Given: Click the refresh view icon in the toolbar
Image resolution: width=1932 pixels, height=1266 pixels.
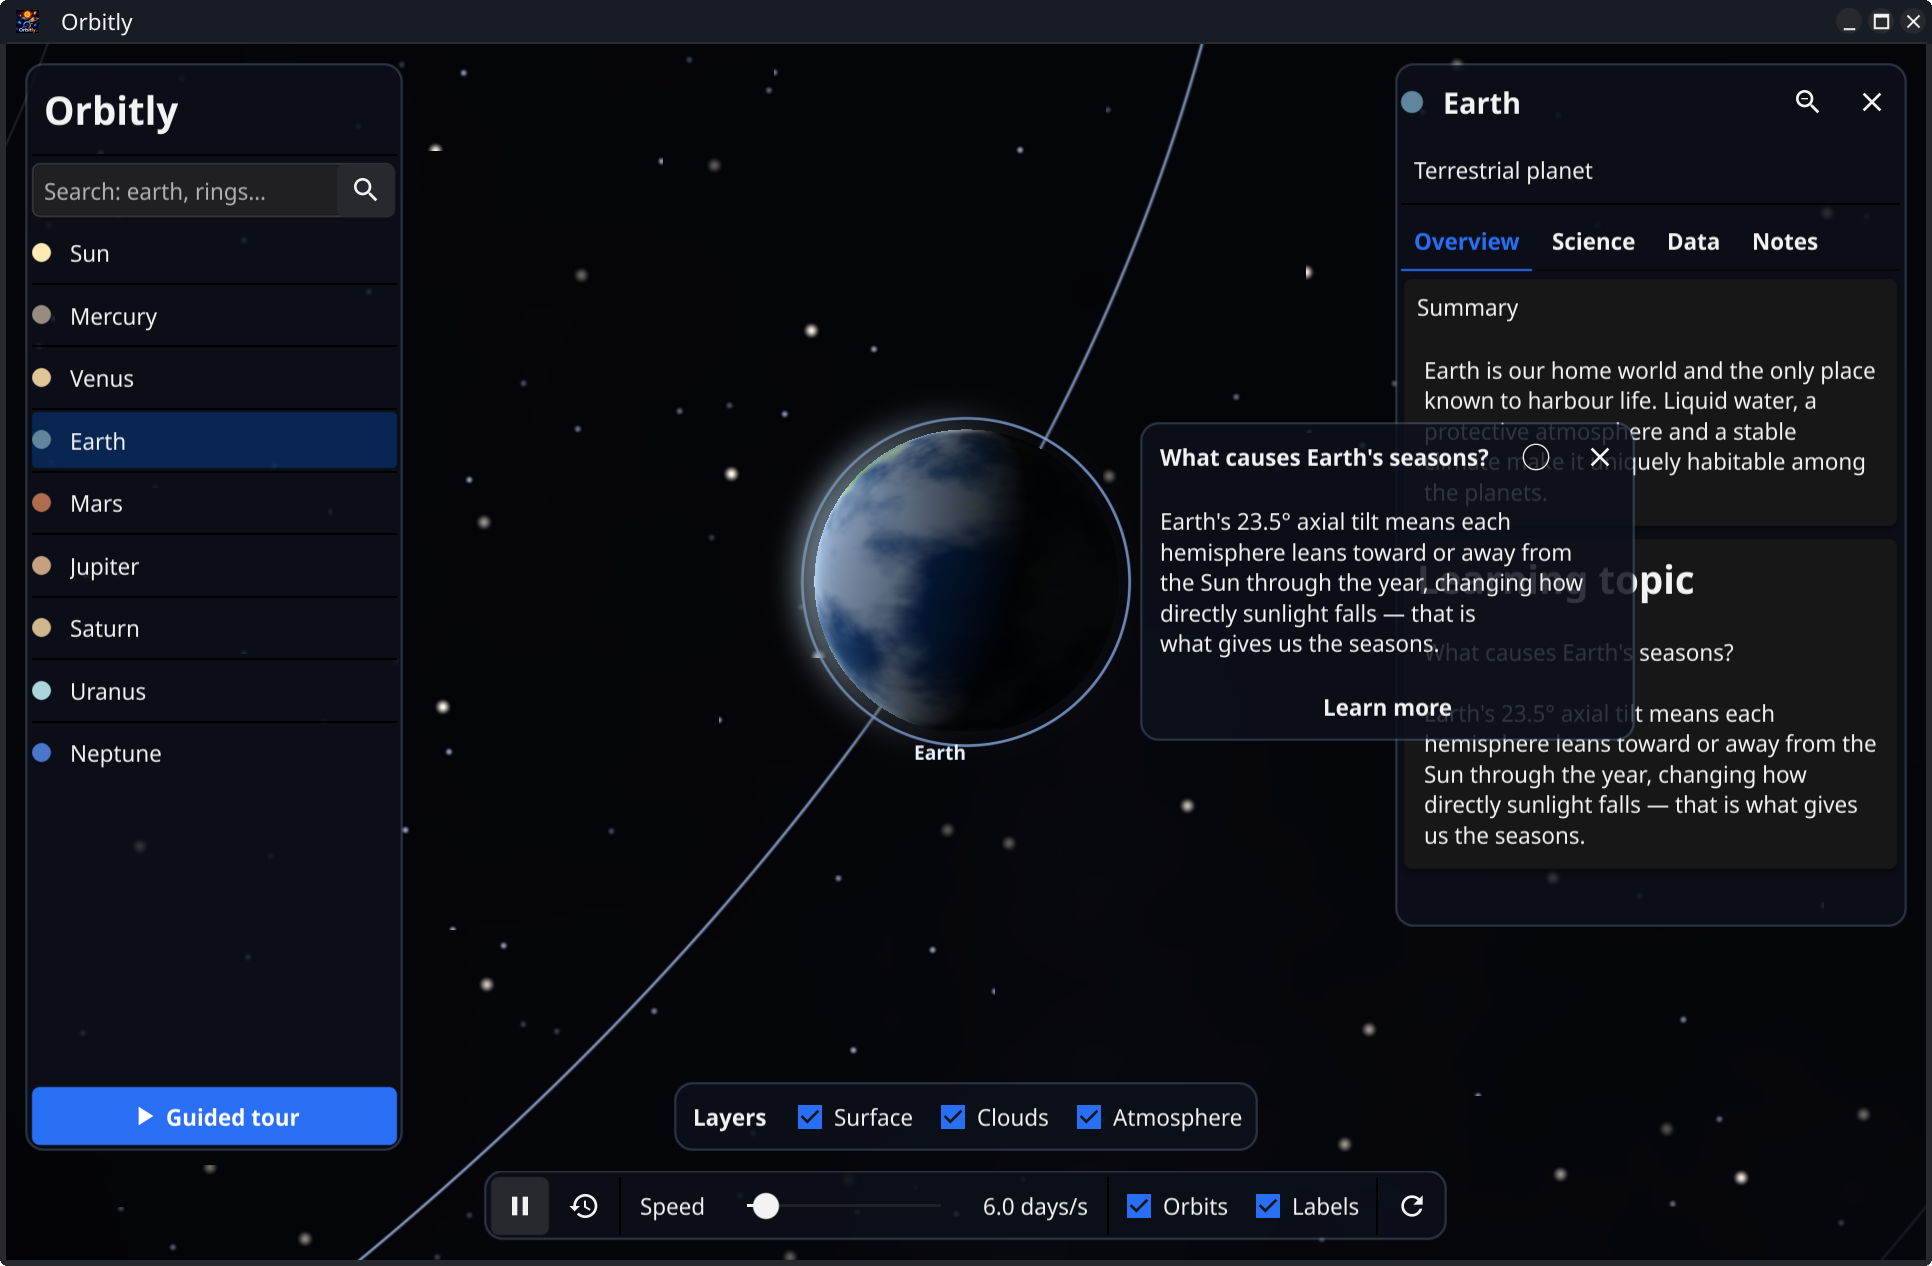Looking at the screenshot, I should tap(1411, 1206).
